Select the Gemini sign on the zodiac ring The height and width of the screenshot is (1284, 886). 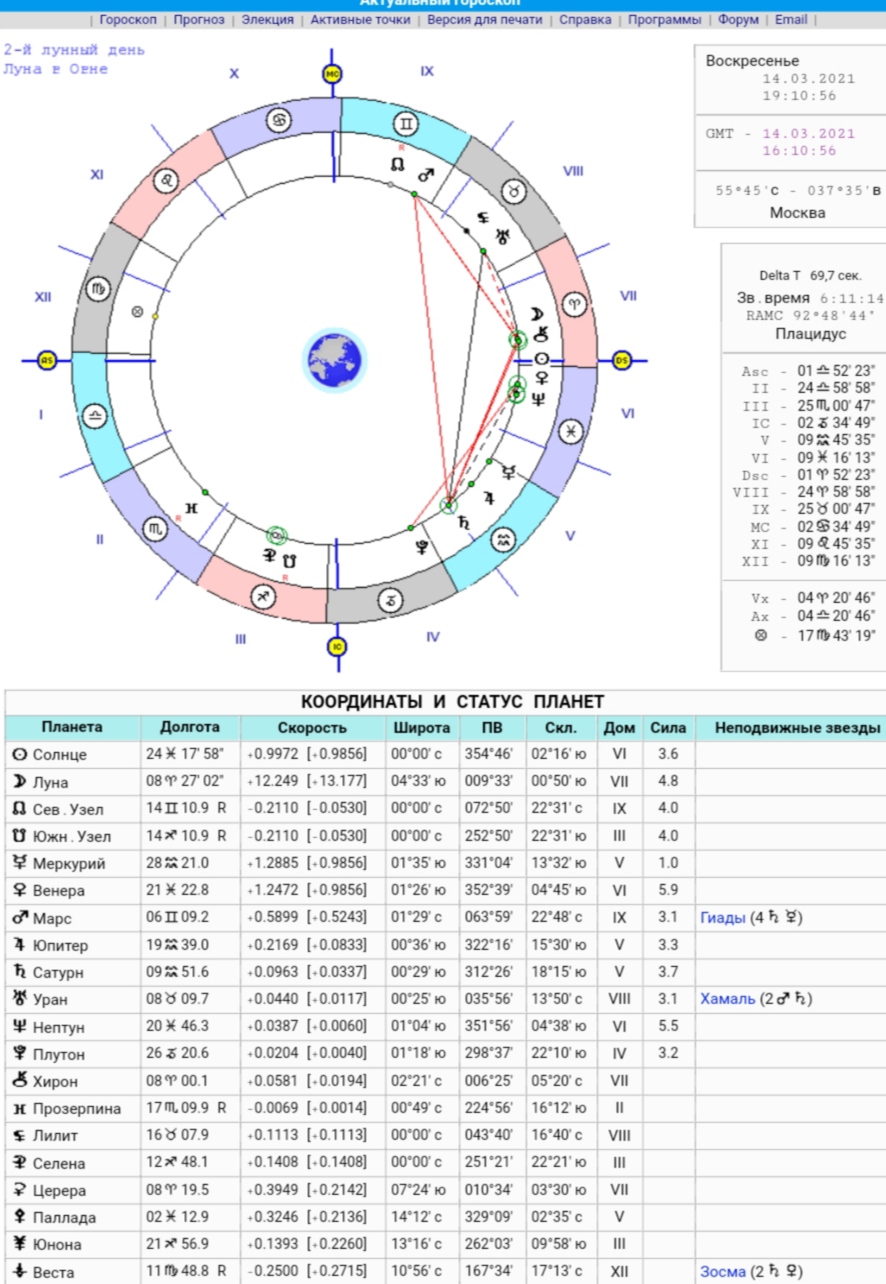pyautogui.click(x=406, y=124)
